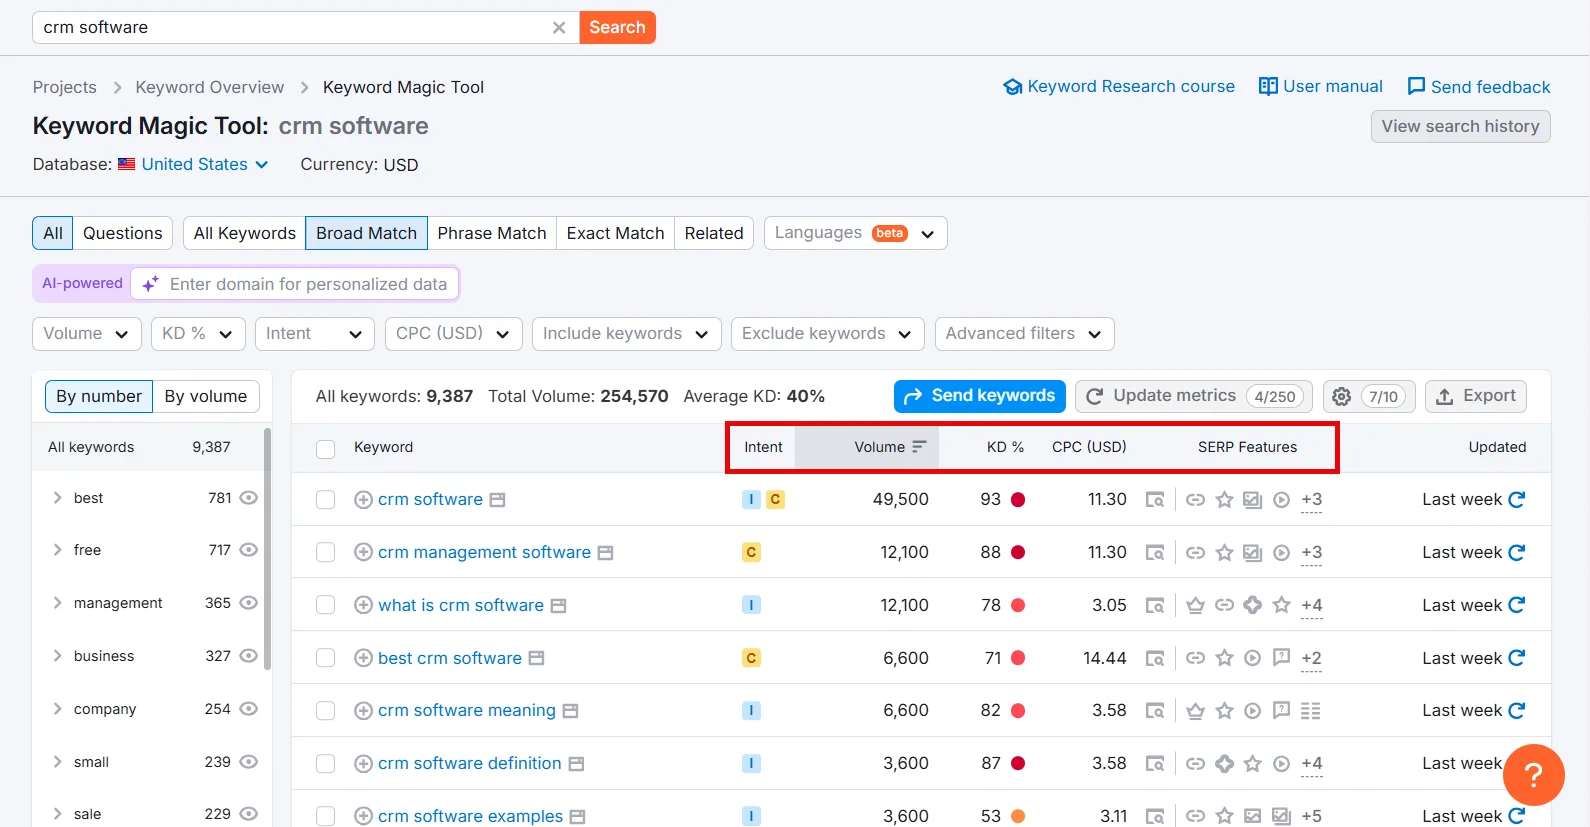This screenshot has width=1590, height=827.
Task: Click the AI sparkle icon in domain field
Action: 151,284
